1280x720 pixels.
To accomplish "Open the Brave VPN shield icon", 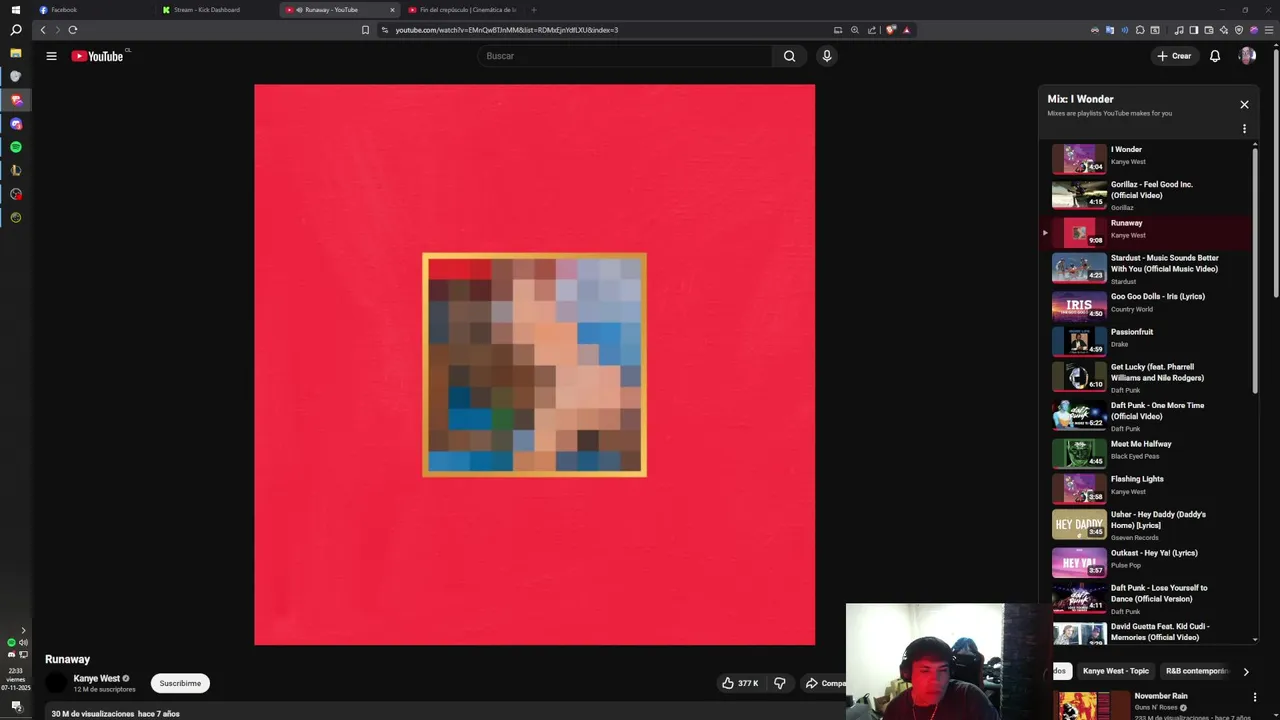I will click(x=1239, y=30).
